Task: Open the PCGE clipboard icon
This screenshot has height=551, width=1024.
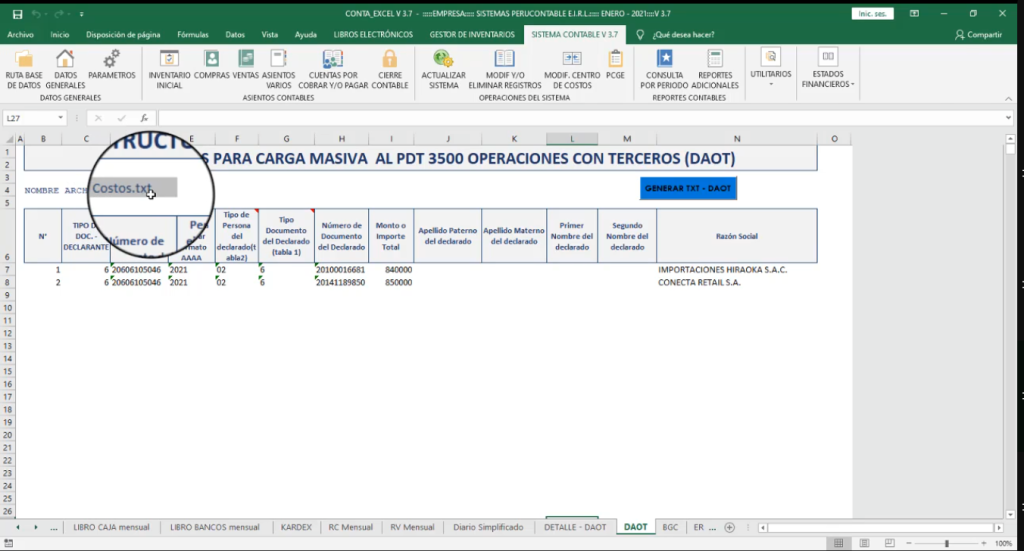Action: [x=615, y=65]
